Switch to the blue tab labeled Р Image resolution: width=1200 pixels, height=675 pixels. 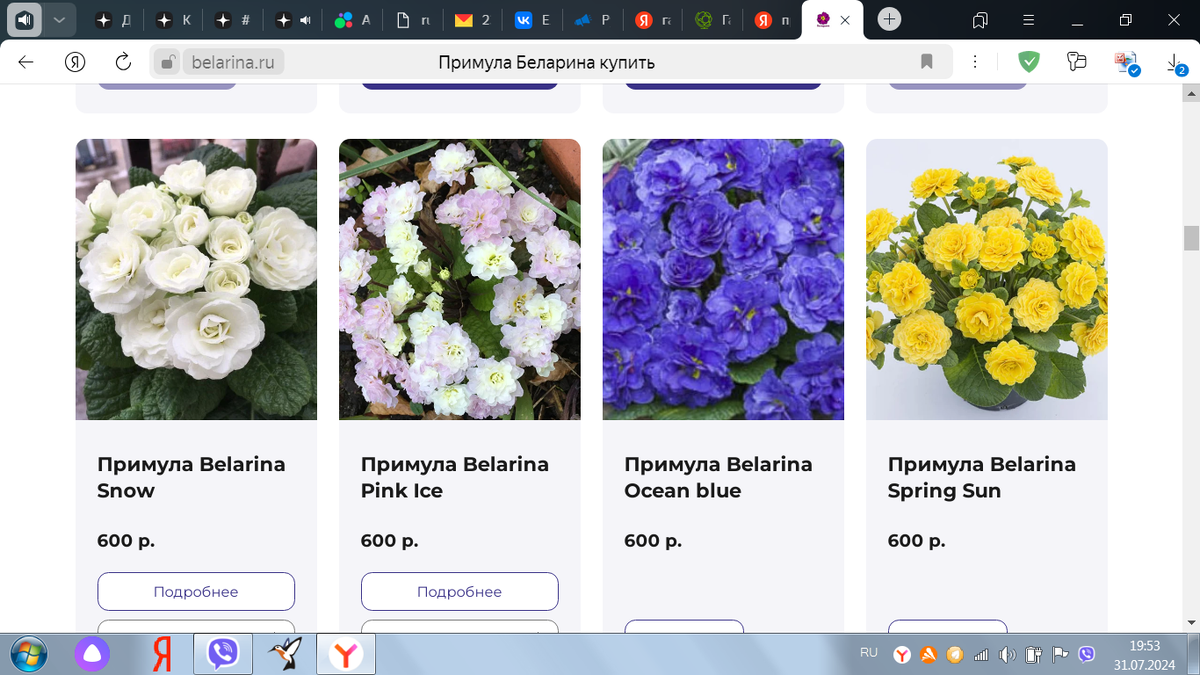coord(593,20)
